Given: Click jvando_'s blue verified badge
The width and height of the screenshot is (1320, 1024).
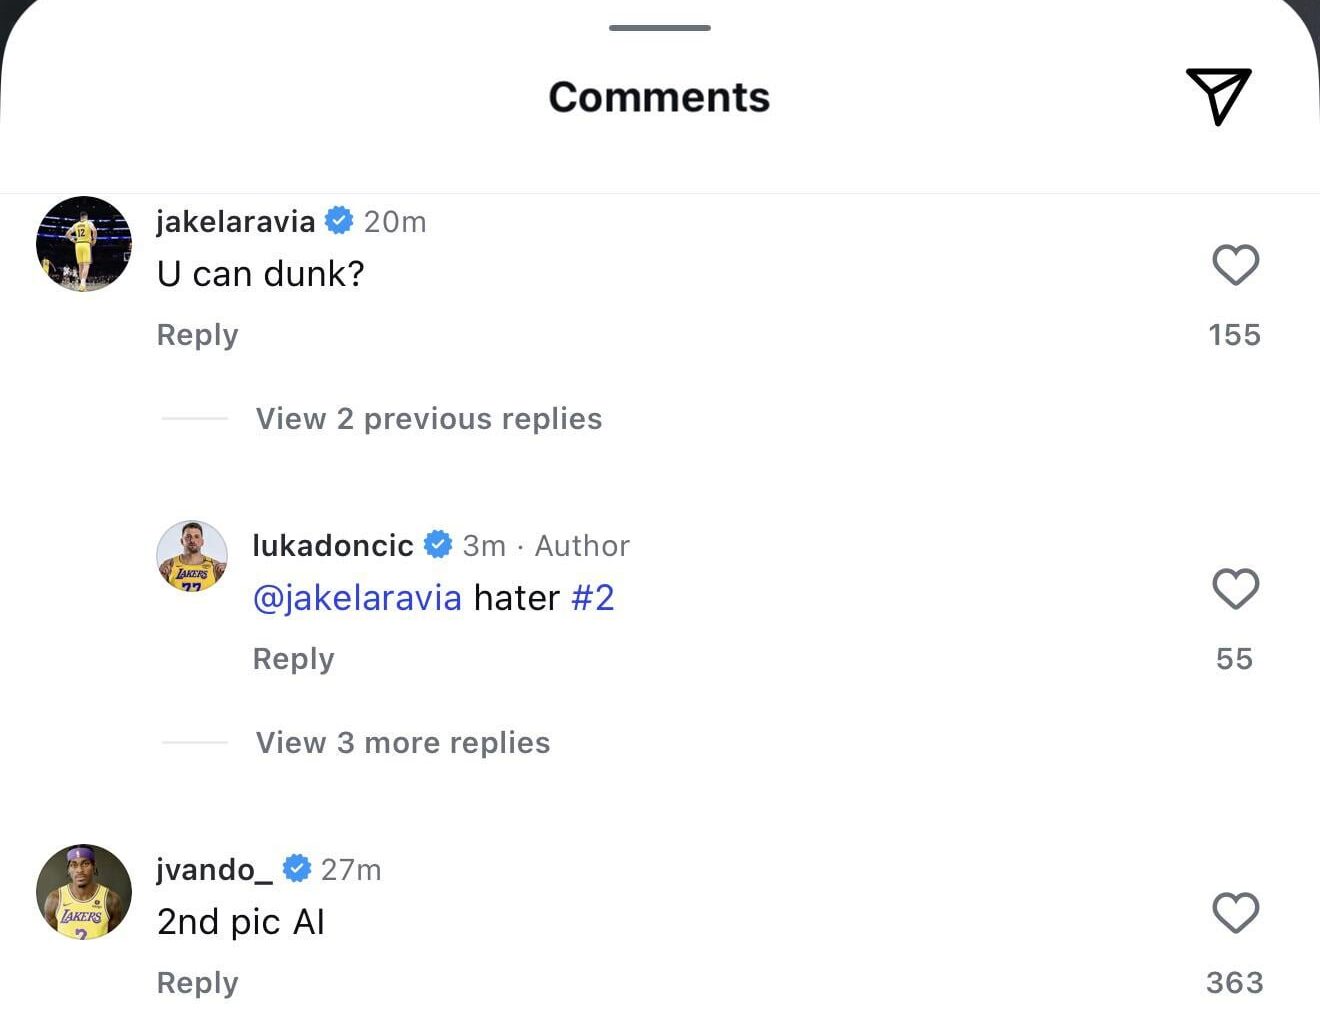Looking at the screenshot, I should [297, 869].
